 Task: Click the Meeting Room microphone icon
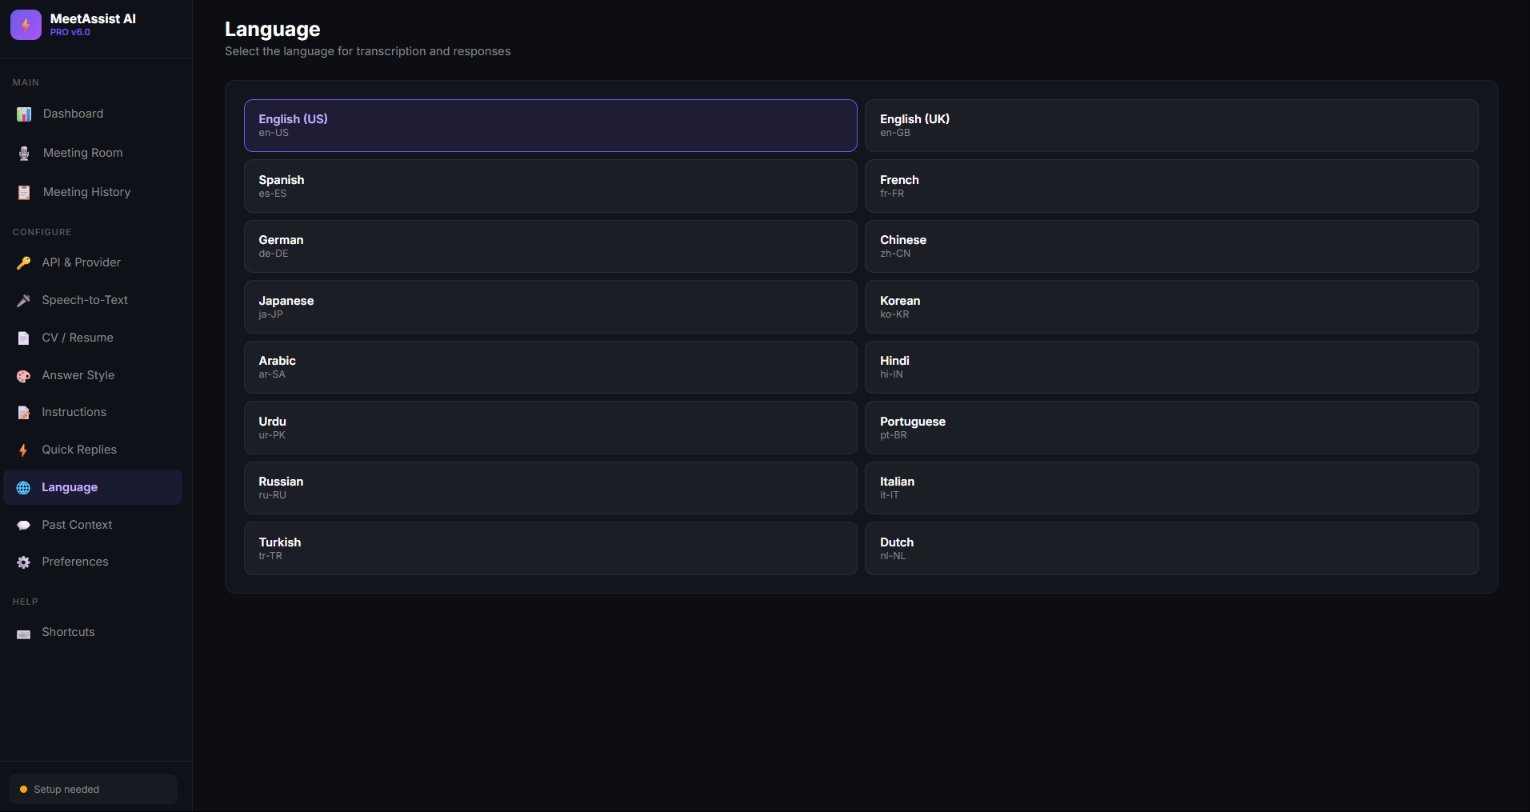point(24,153)
